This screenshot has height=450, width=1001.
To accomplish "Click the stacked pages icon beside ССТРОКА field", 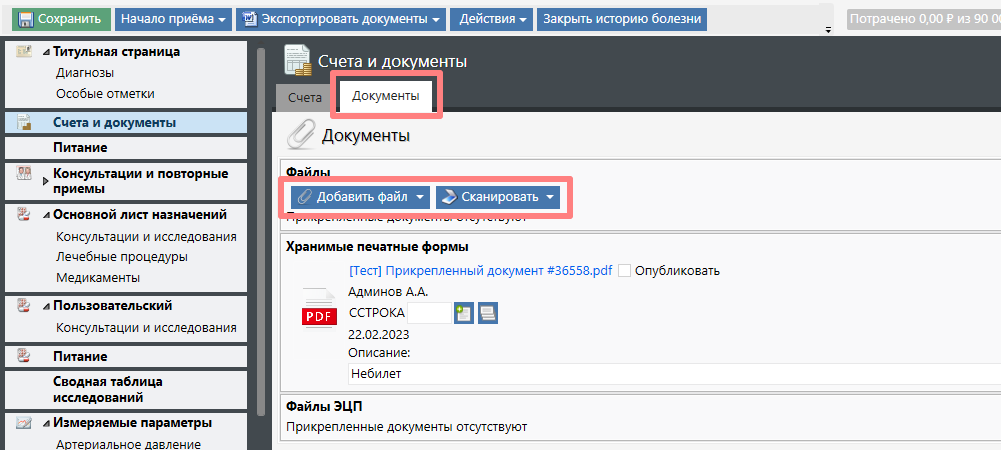I will (x=487, y=313).
